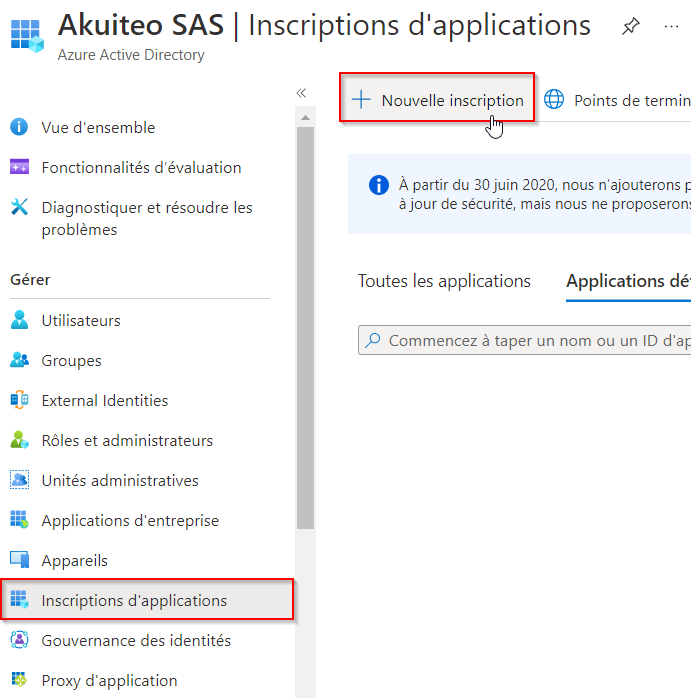This screenshot has height=698, width=691.
Task: Select Inscriptions d'applications in sidebar
Action: pyautogui.click(x=147, y=599)
